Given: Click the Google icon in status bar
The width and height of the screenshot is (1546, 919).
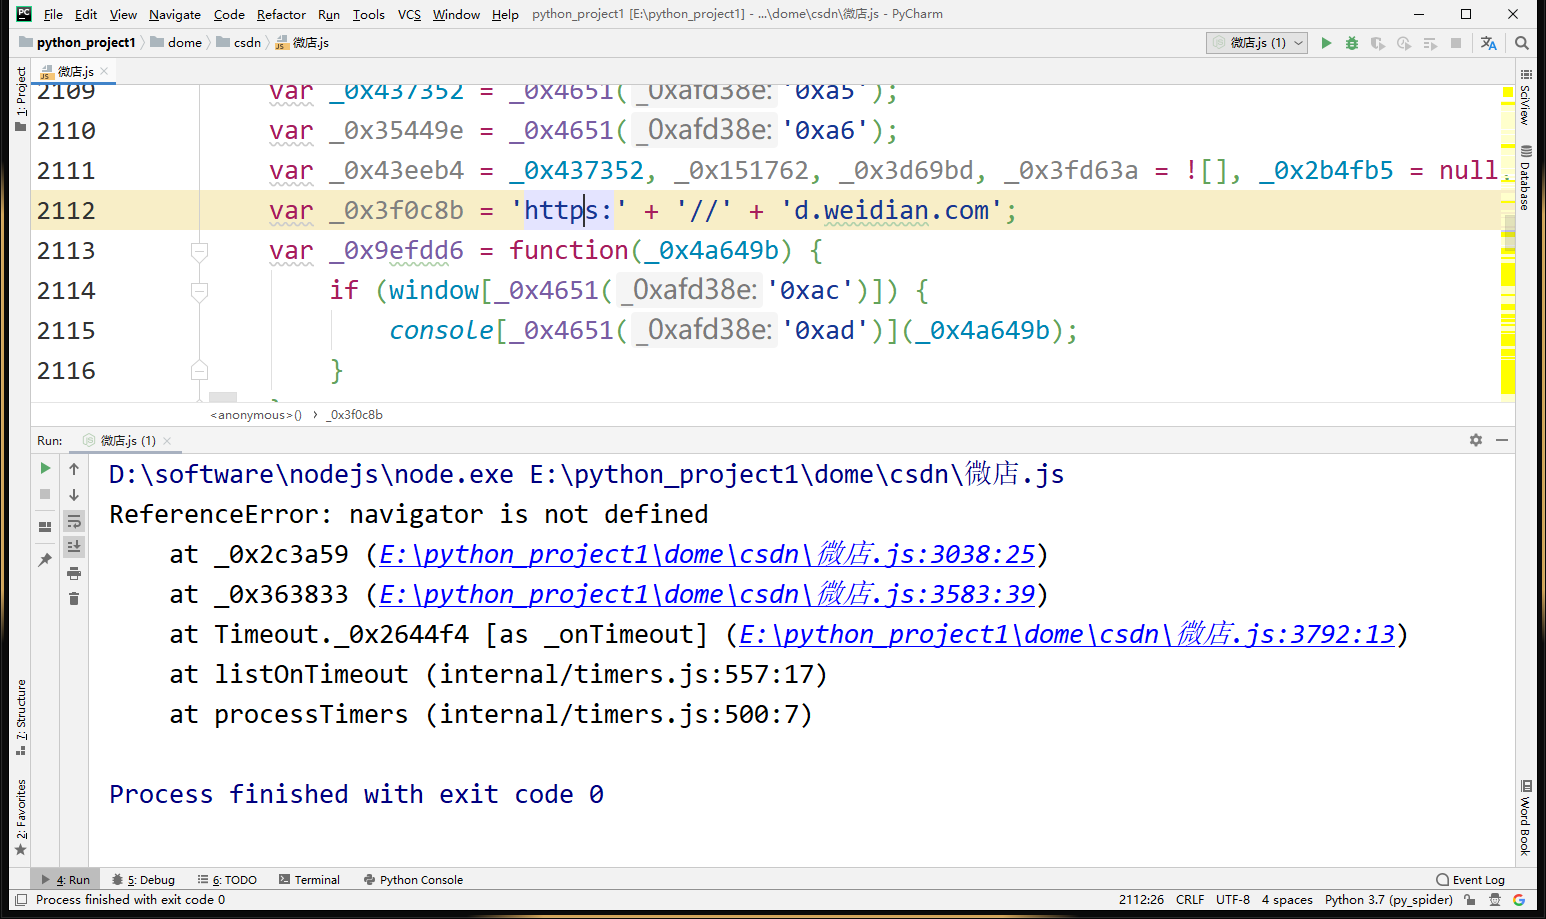Looking at the screenshot, I should 1520,900.
